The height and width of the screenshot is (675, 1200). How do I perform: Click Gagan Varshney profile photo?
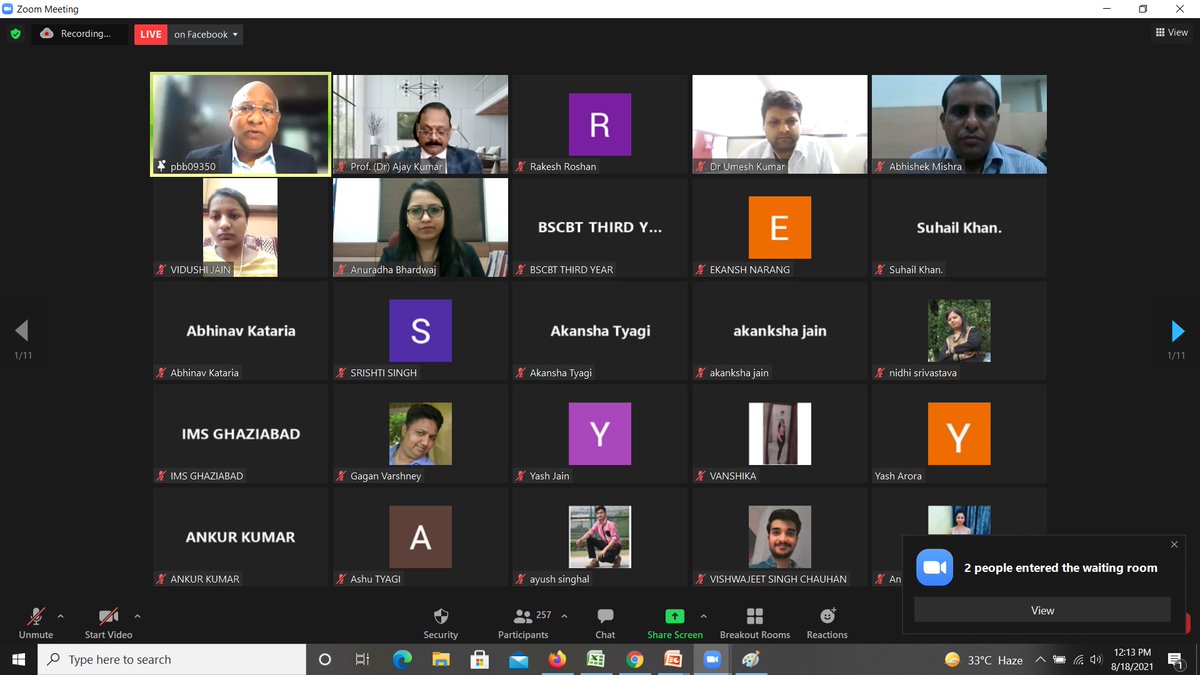pyautogui.click(x=420, y=434)
